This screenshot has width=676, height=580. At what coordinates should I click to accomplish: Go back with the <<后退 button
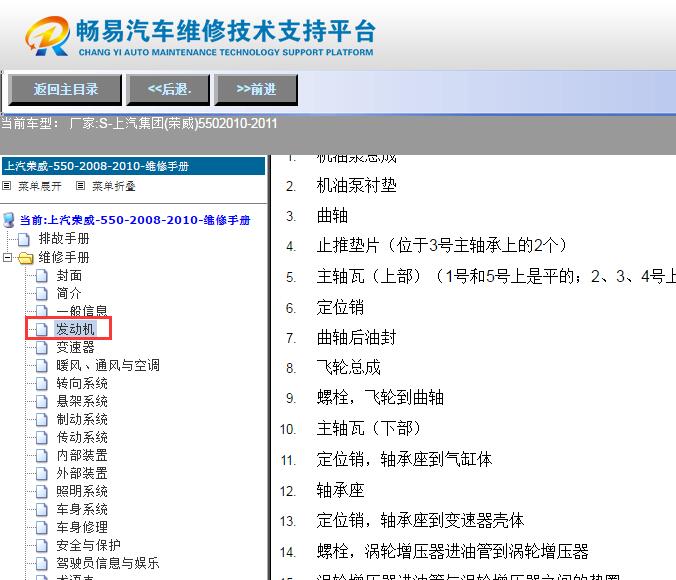pos(168,90)
